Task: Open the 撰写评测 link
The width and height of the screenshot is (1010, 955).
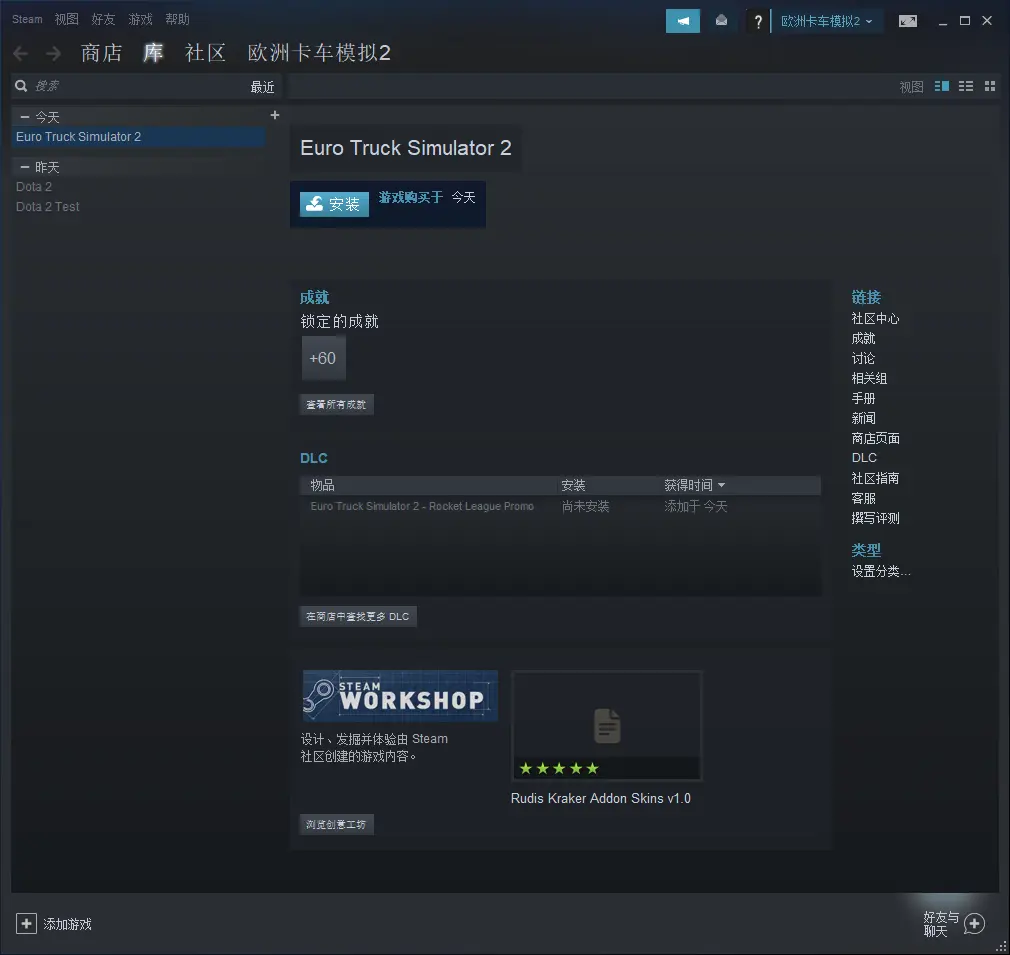Action: point(875,518)
